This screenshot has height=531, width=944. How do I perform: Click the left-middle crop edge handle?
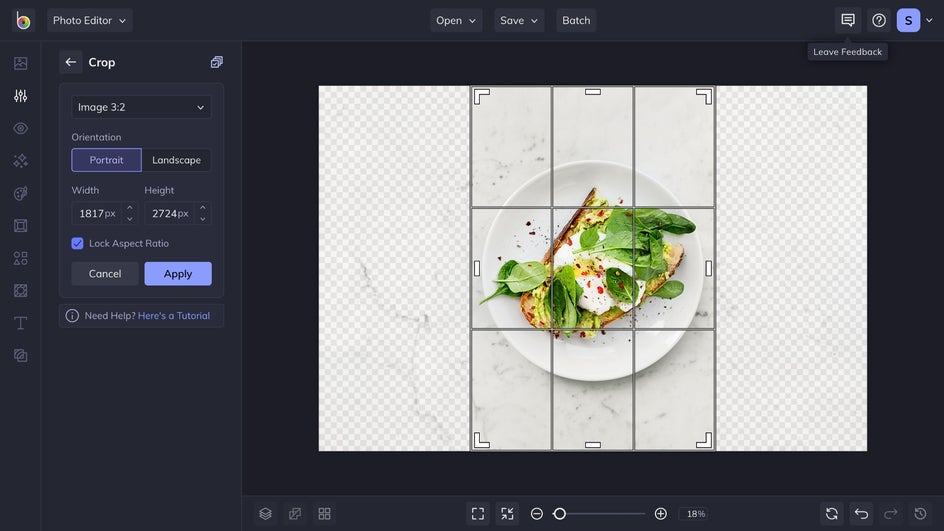(477, 269)
